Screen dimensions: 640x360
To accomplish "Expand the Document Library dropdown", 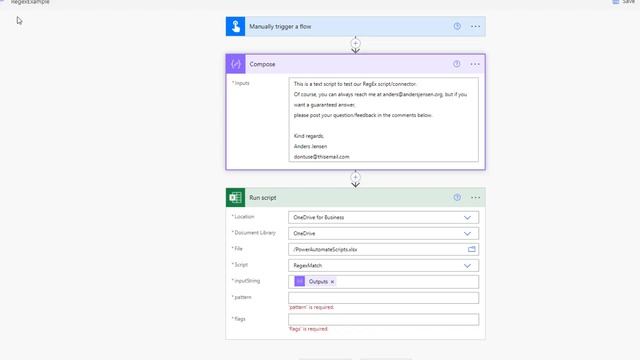I will pyautogui.click(x=467, y=233).
